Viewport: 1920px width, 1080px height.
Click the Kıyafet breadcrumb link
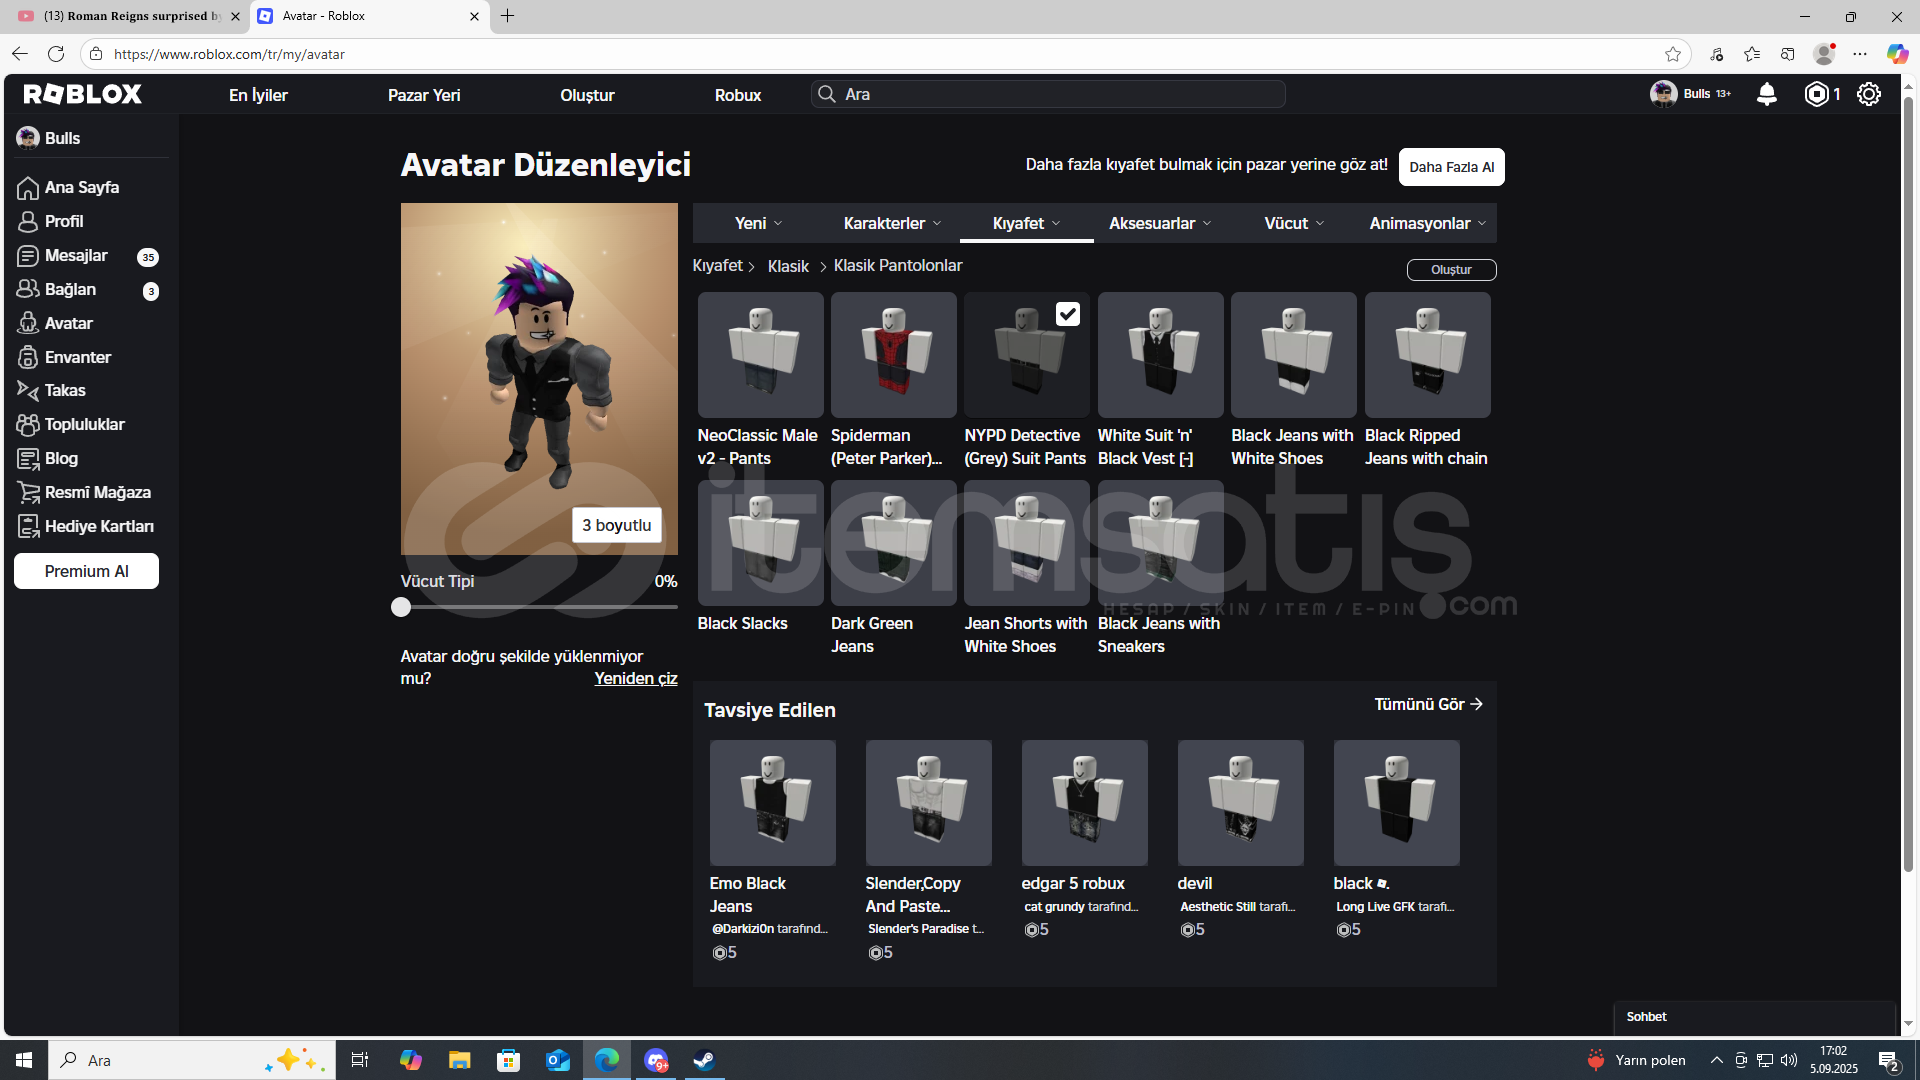click(x=717, y=265)
